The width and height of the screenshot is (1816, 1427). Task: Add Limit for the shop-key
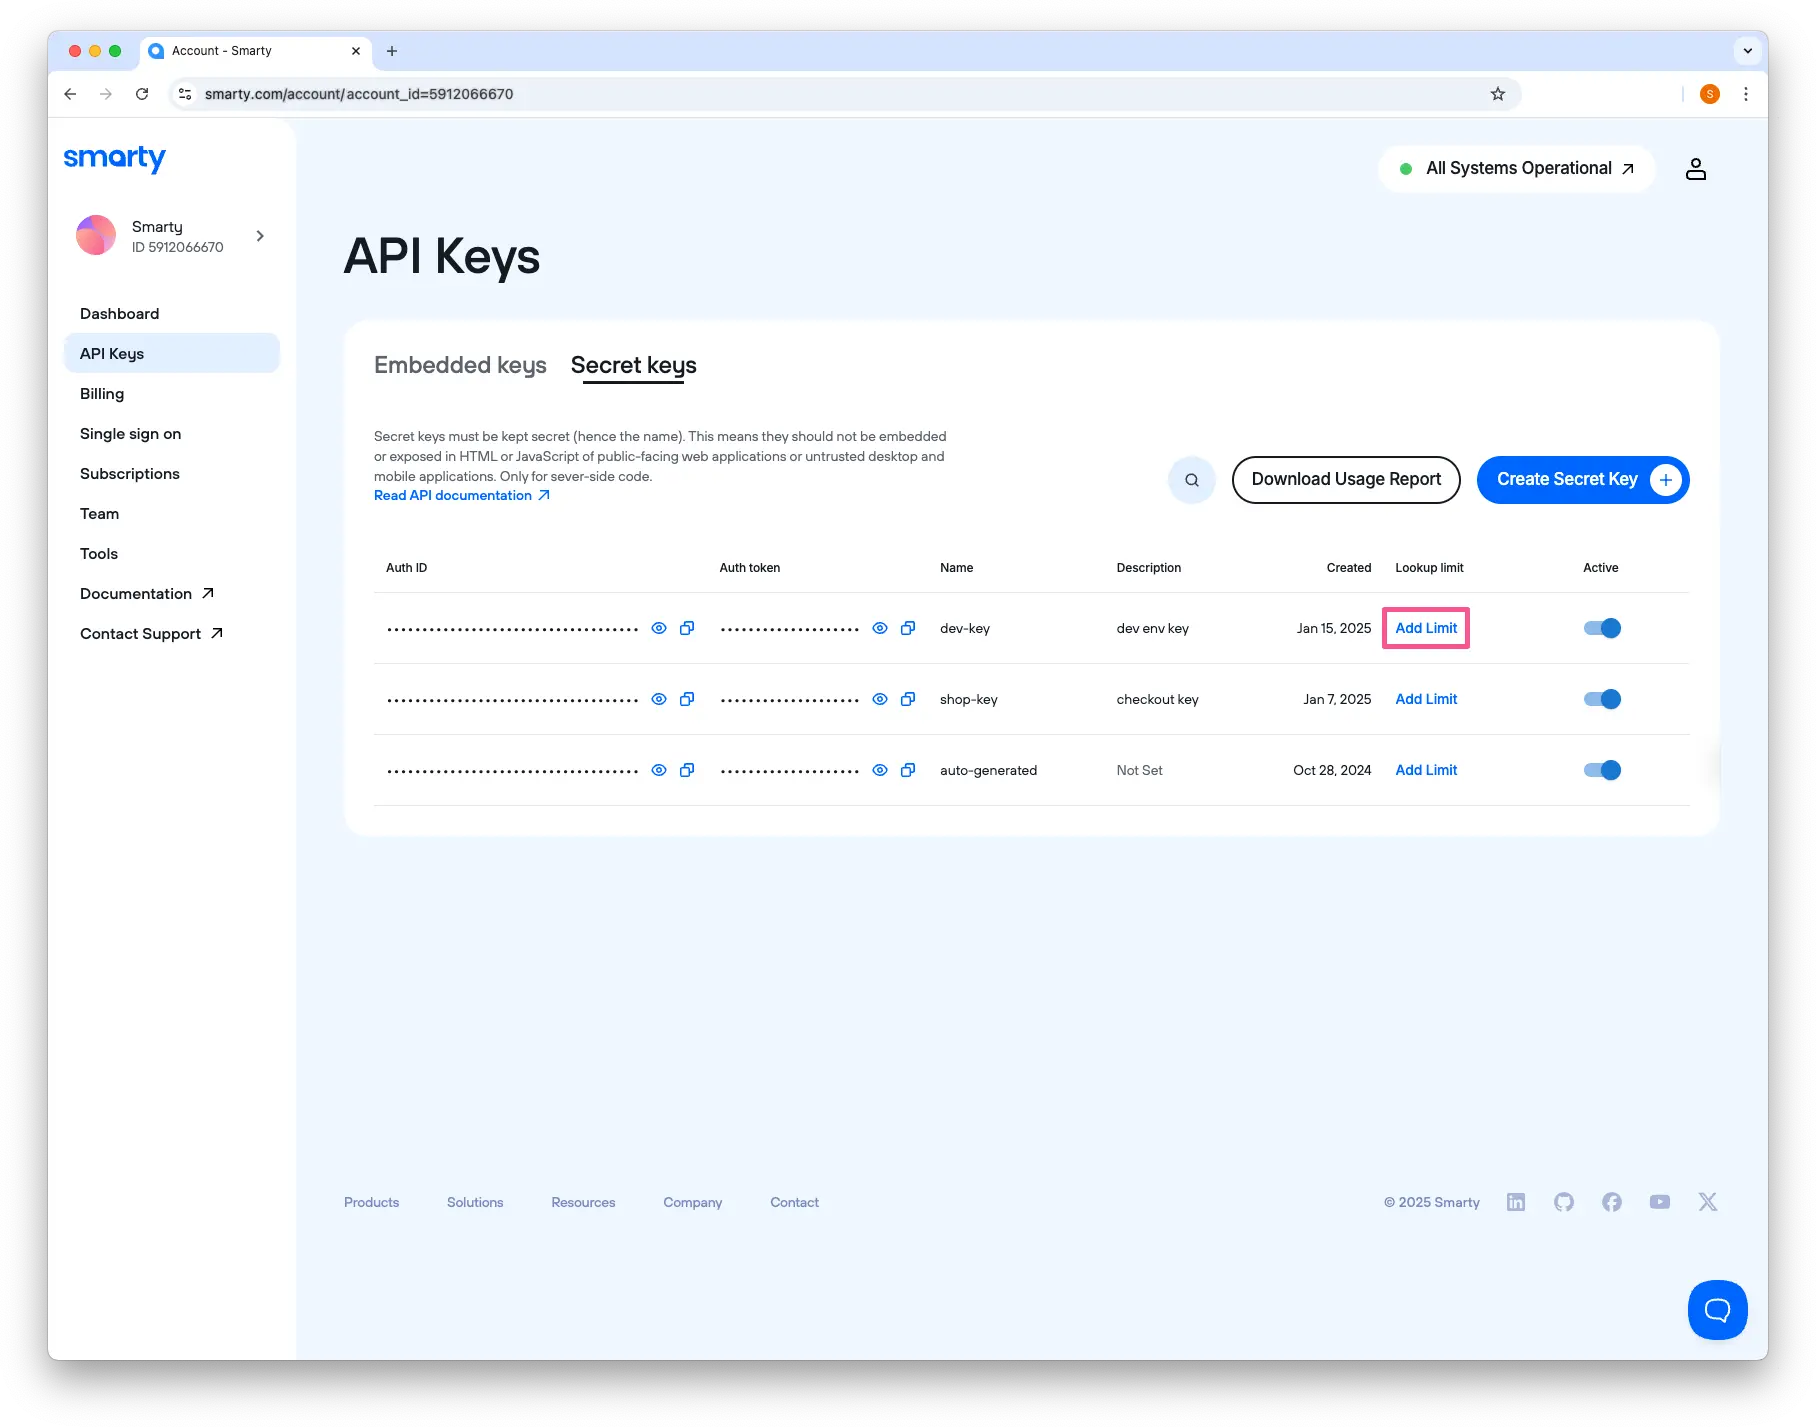click(x=1426, y=699)
